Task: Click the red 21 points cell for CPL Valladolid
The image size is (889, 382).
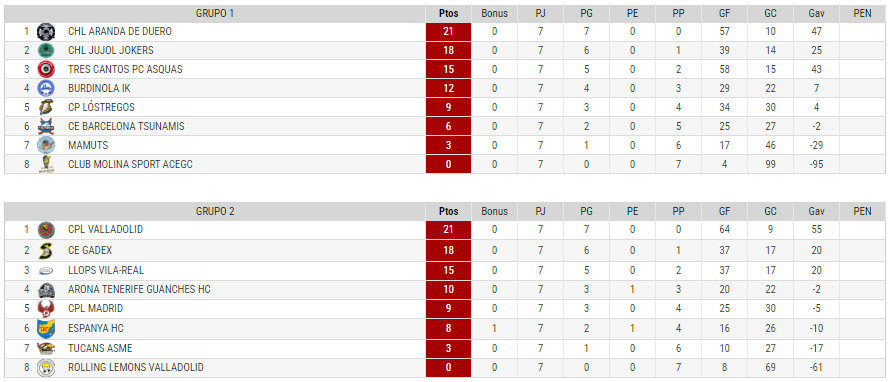Action: pos(448,230)
